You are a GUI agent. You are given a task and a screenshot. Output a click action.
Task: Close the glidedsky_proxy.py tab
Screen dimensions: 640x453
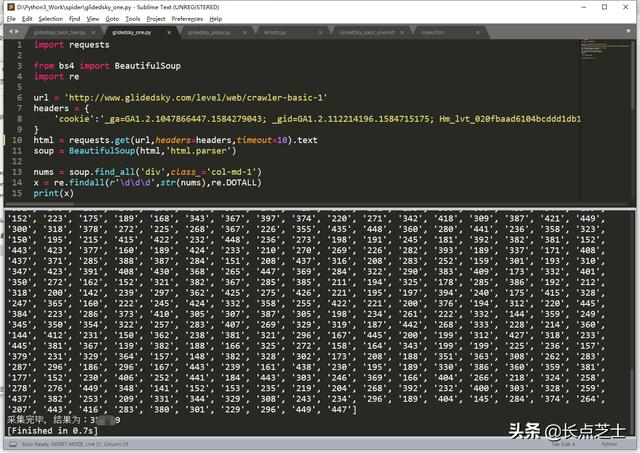244,32
